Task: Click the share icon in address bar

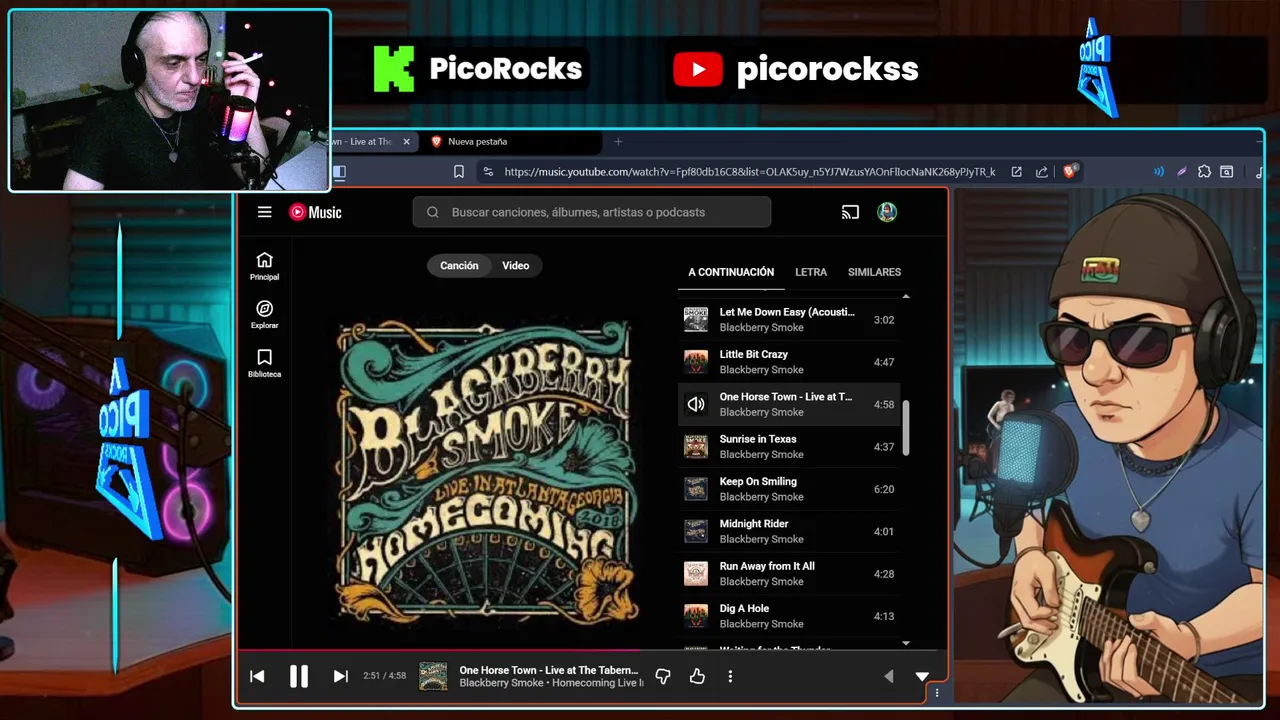Action: (1042, 172)
